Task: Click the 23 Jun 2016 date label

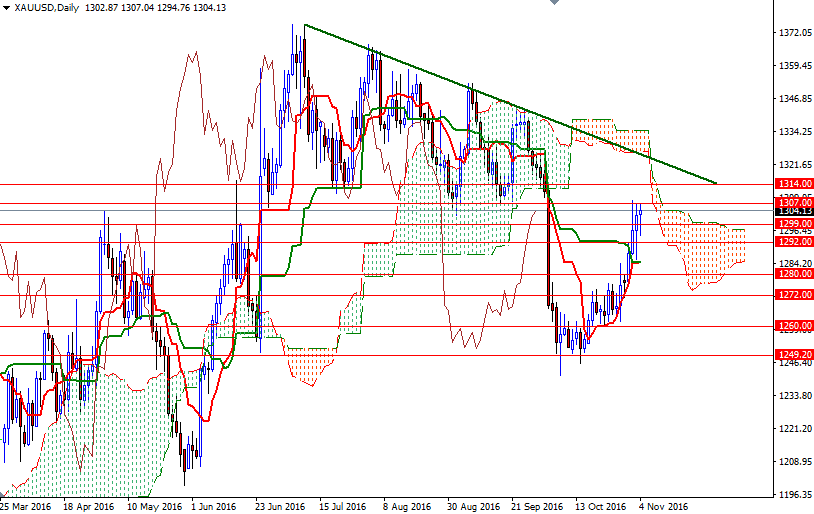Action: 280,506
